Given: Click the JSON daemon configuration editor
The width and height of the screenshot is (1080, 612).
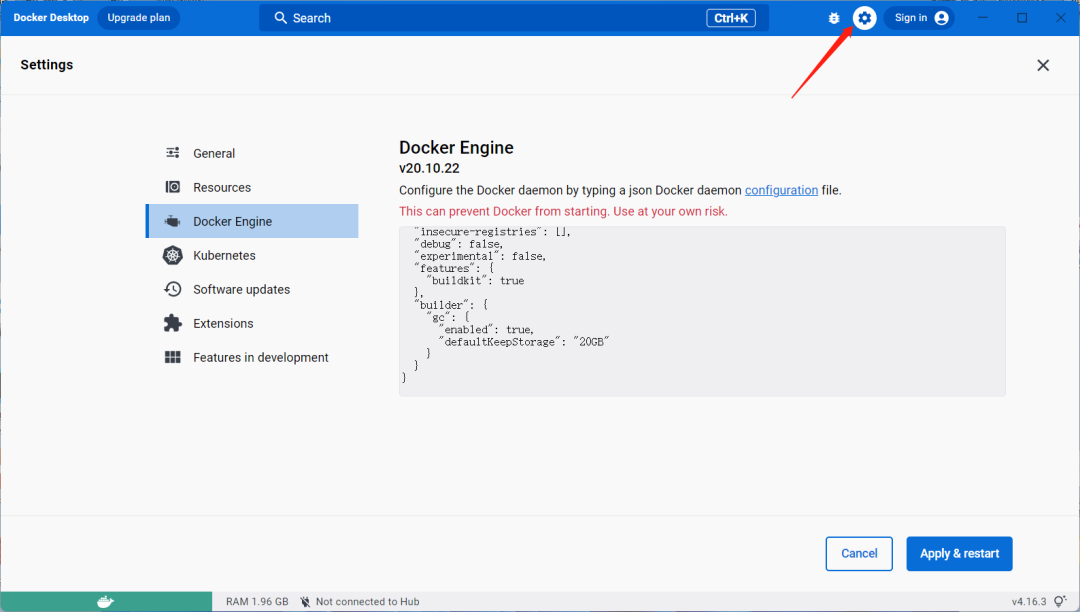Looking at the screenshot, I should pos(700,310).
